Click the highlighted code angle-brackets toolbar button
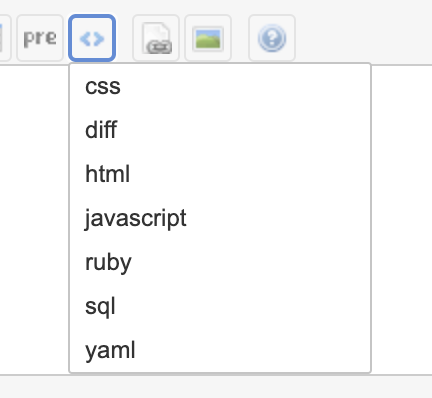Image resolution: width=432 pixels, height=398 pixels. click(92, 38)
